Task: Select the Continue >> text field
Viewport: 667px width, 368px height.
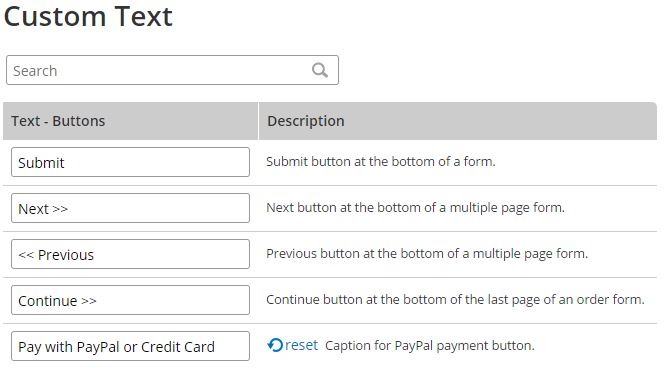Action: (x=130, y=300)
